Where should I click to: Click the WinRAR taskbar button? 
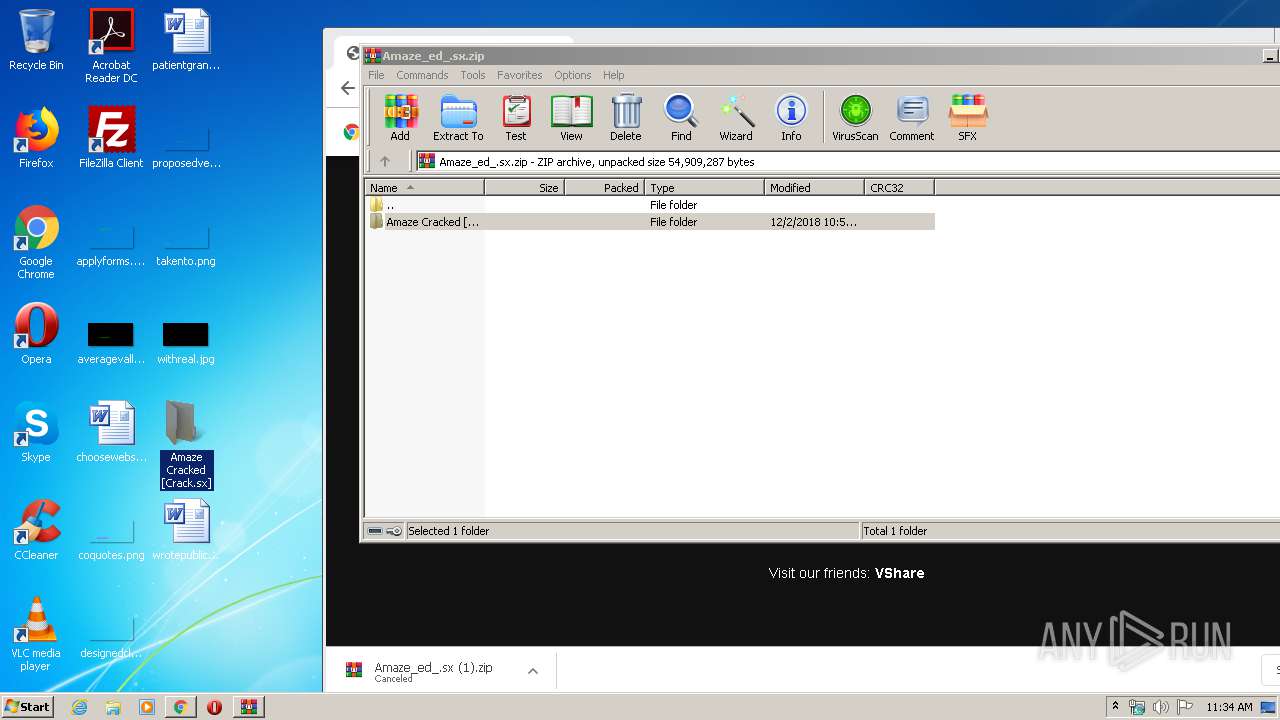[x=248, y=707]
